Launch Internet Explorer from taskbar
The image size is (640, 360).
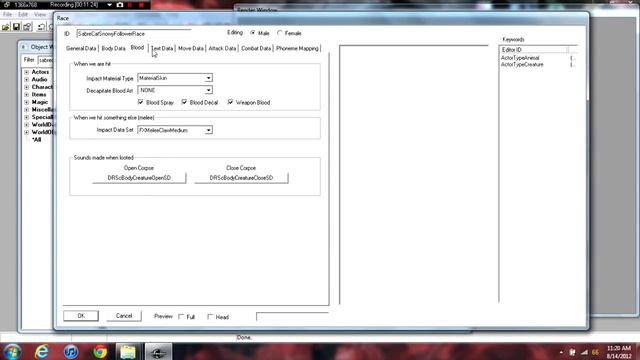coord(42,351)
